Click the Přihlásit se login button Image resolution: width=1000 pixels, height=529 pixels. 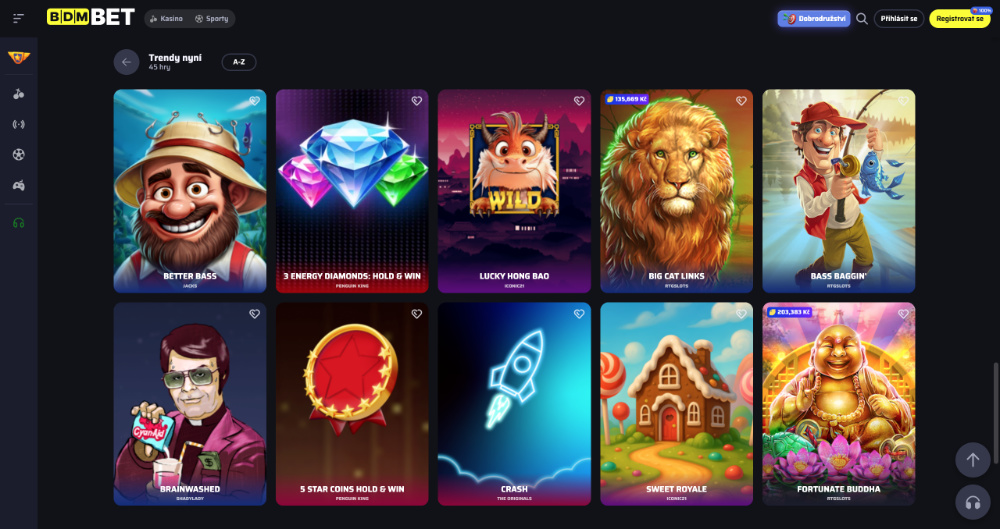(x=899, y=19)
